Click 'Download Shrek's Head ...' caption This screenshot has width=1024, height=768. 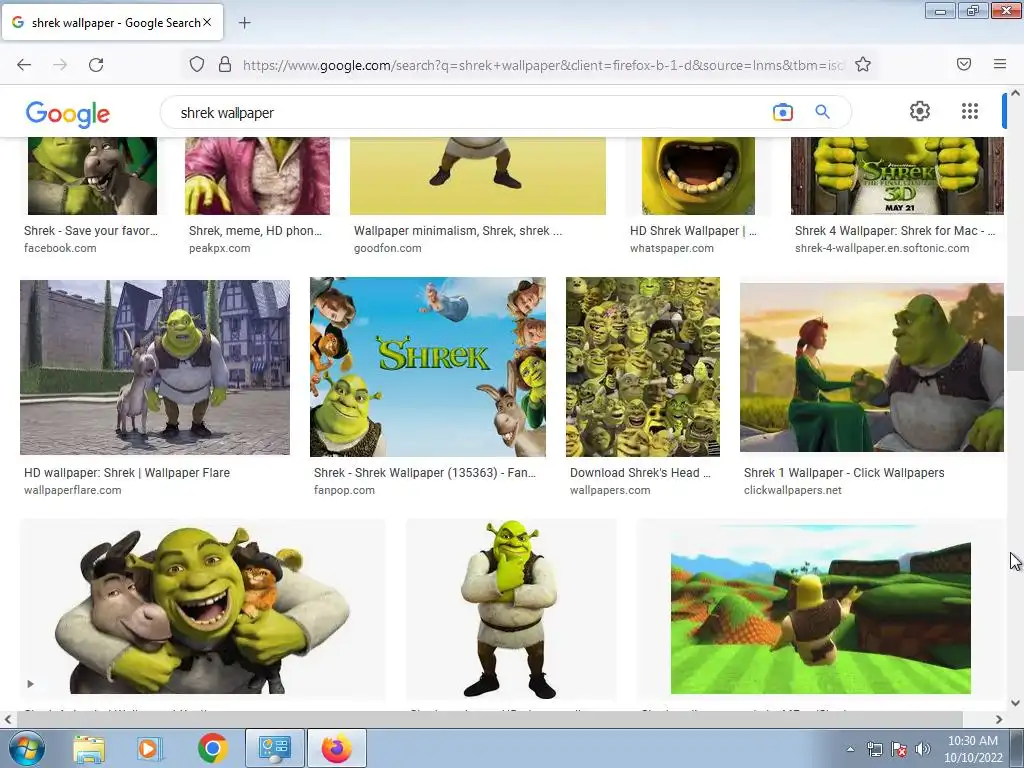click(640, 473)
